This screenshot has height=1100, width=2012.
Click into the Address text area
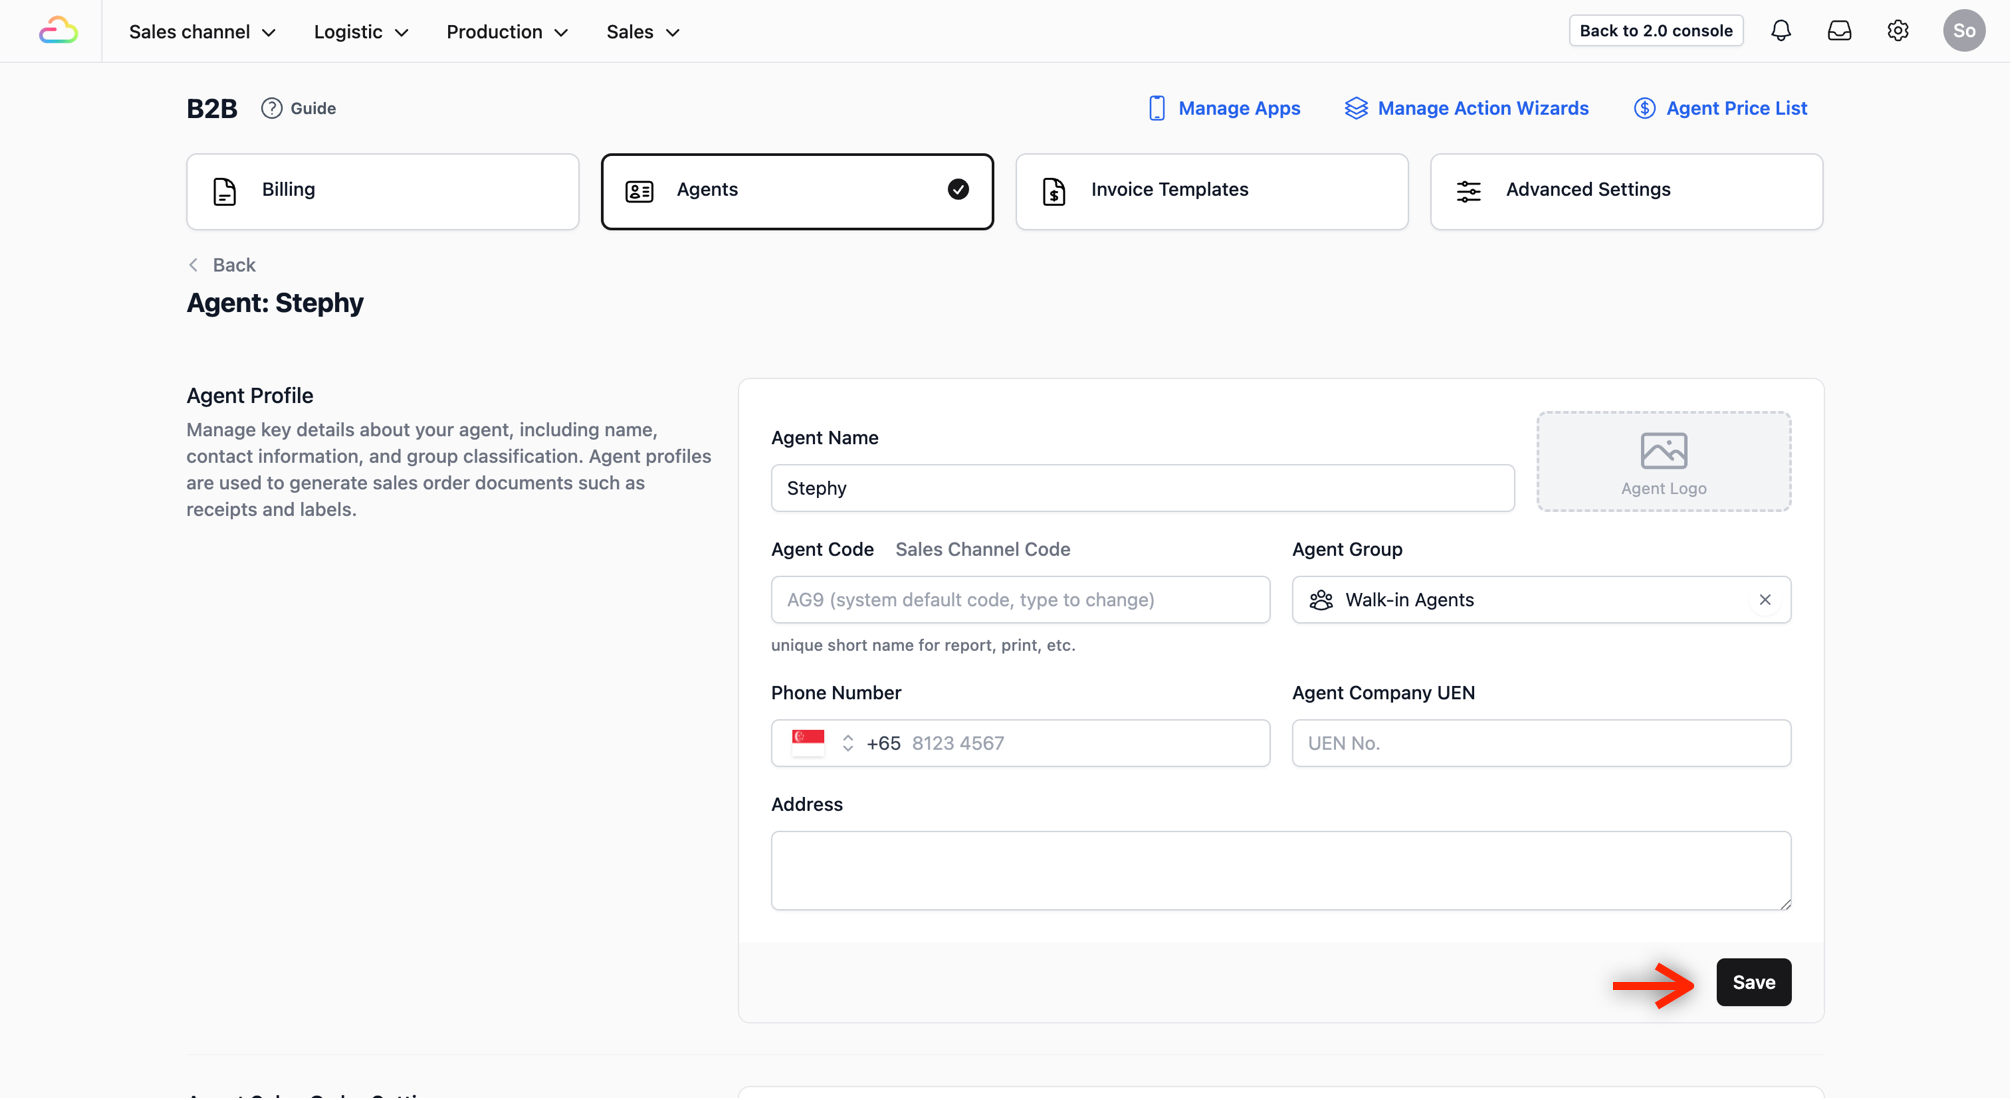pos(1281,871)
